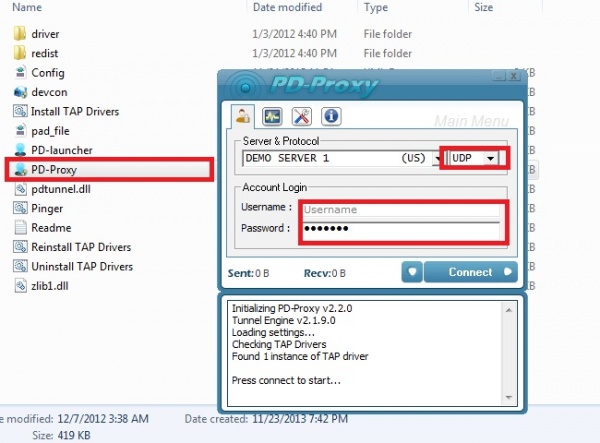This screenshot has width=600, height=443.
Task: Click the Install TAP Drivers file name
Action: [75, 111]
